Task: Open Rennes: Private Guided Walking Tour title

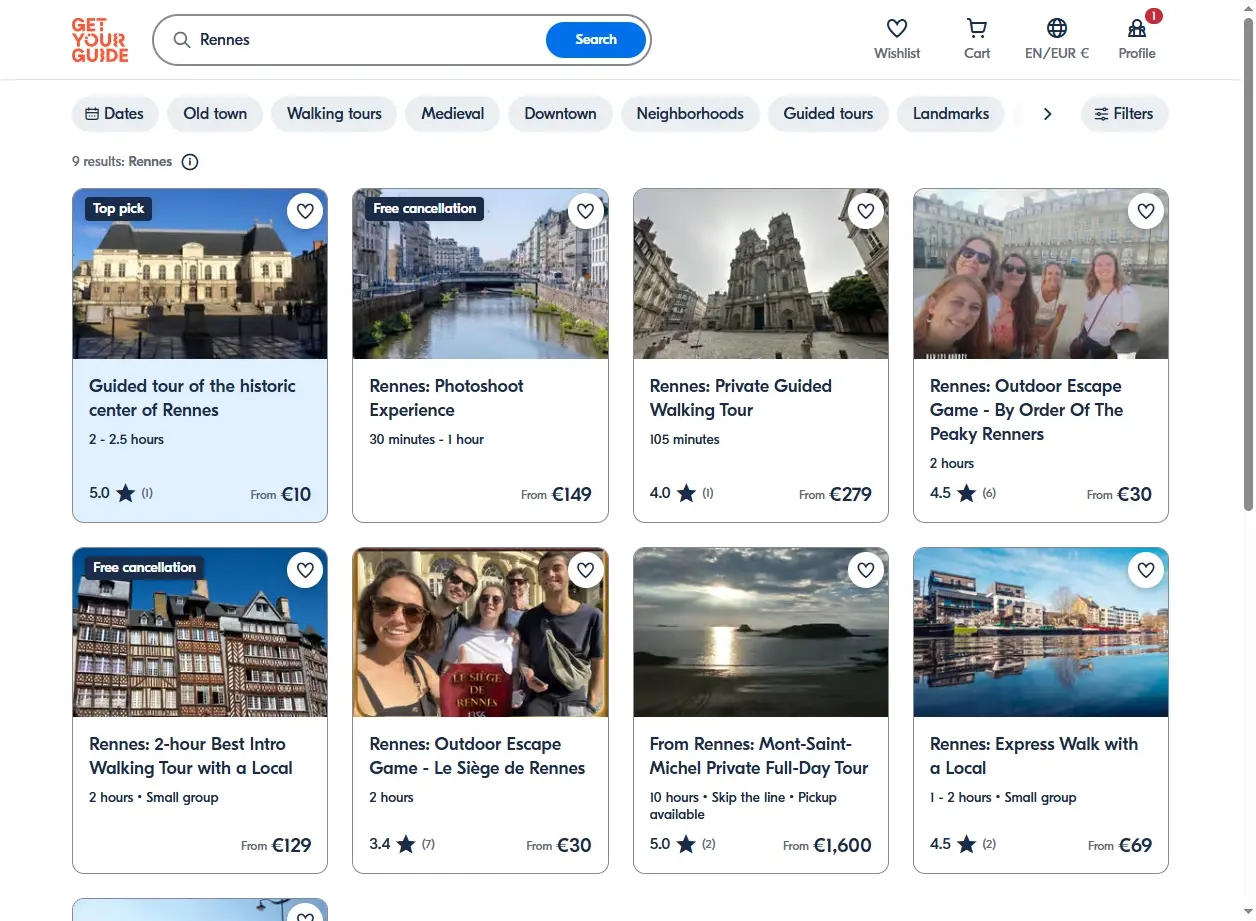Action: (740, 398)
